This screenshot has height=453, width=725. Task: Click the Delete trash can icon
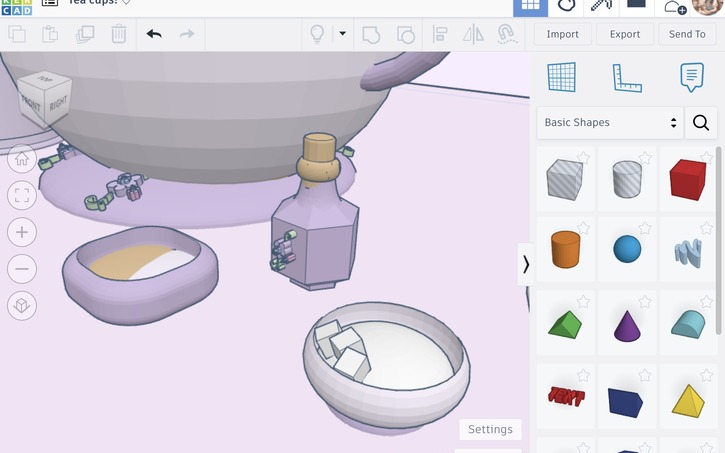[119, 34]
